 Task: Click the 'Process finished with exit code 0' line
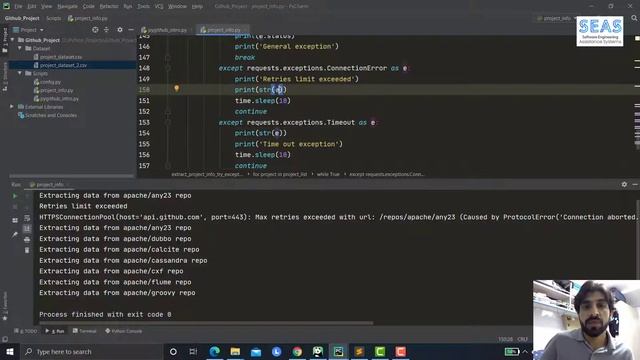coord(105,314)
